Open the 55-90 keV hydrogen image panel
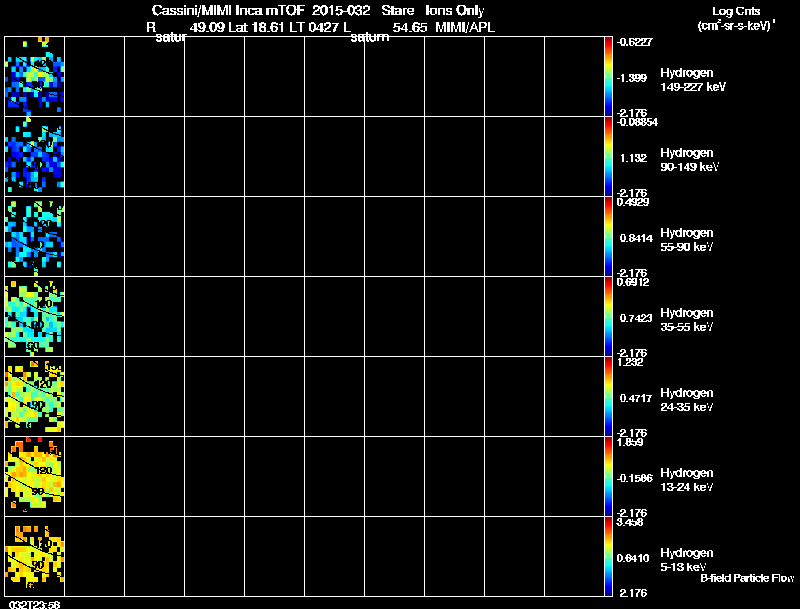 [35, 237]
